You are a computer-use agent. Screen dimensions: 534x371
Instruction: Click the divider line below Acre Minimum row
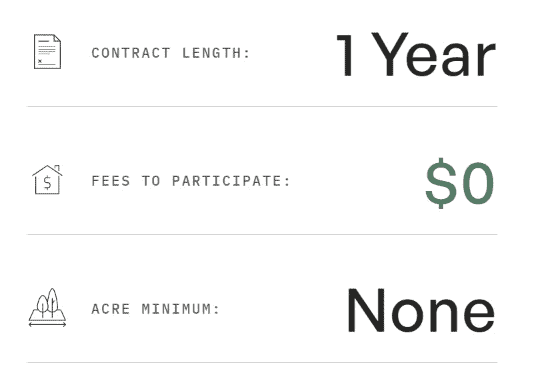point(262,362)
